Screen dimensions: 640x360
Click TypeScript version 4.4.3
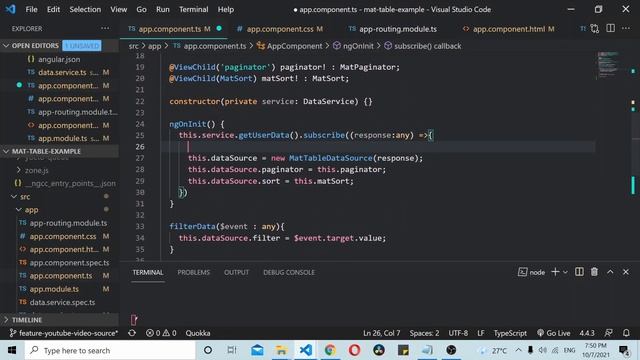(x=587, y=333)
